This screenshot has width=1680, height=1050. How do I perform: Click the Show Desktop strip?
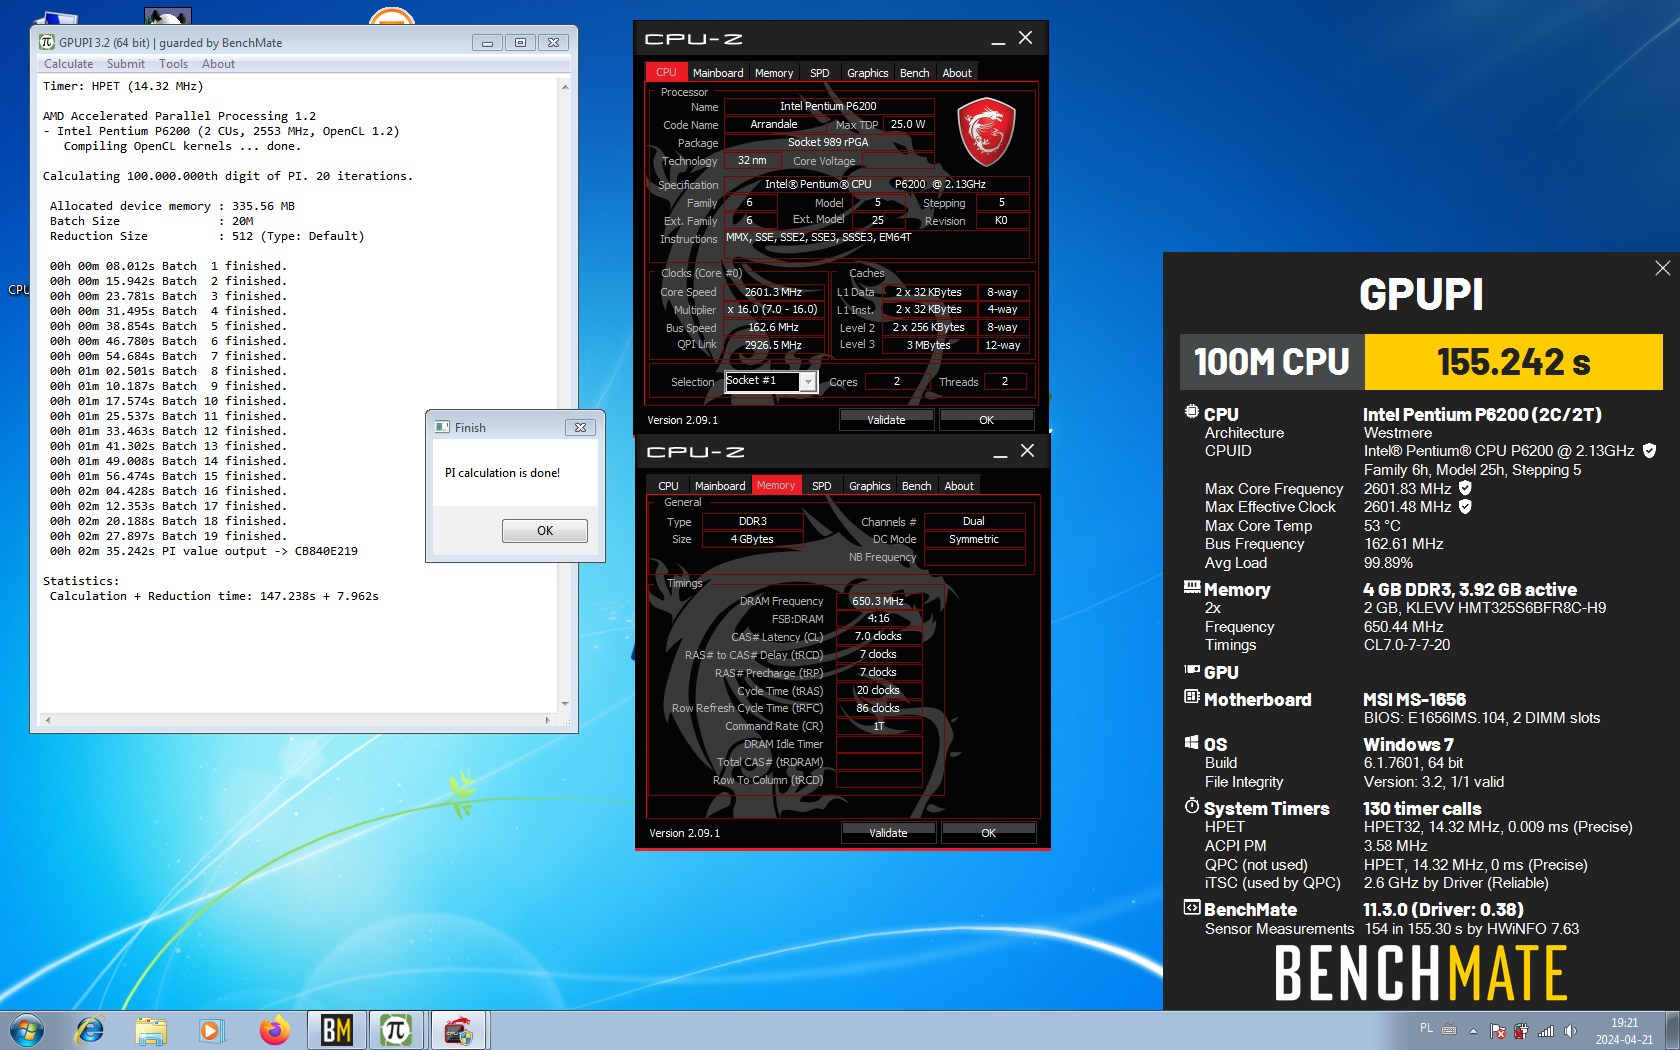tap(1673, 1031)
